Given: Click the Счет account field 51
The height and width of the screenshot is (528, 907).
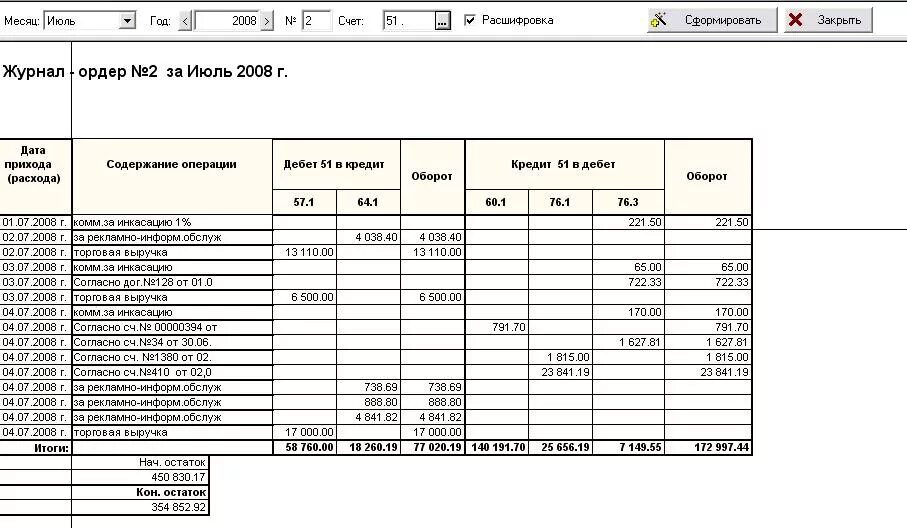Looking at the screenshot, I should [408, 21].
